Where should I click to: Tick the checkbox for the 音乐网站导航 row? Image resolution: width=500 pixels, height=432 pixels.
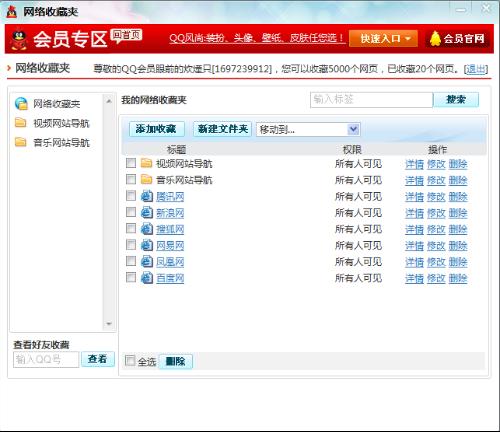pyautogui.click(x=131, y=179)
